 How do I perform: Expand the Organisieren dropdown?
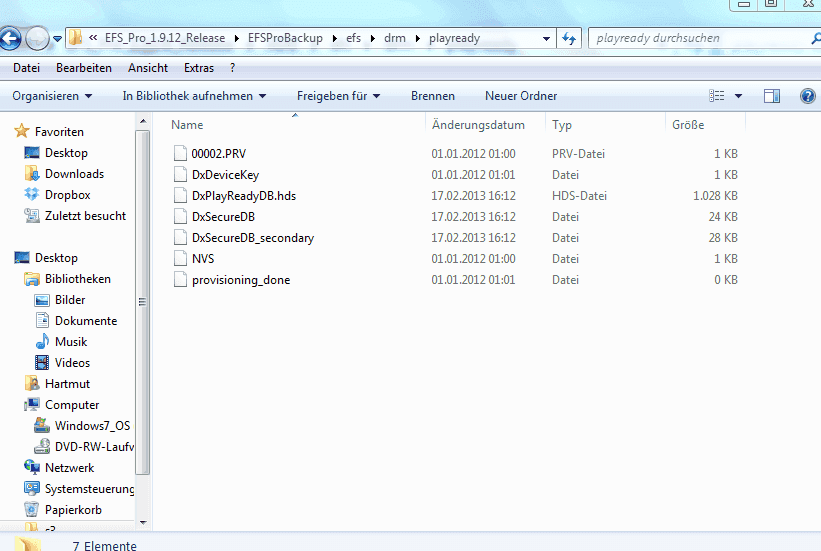pos(52,96)
